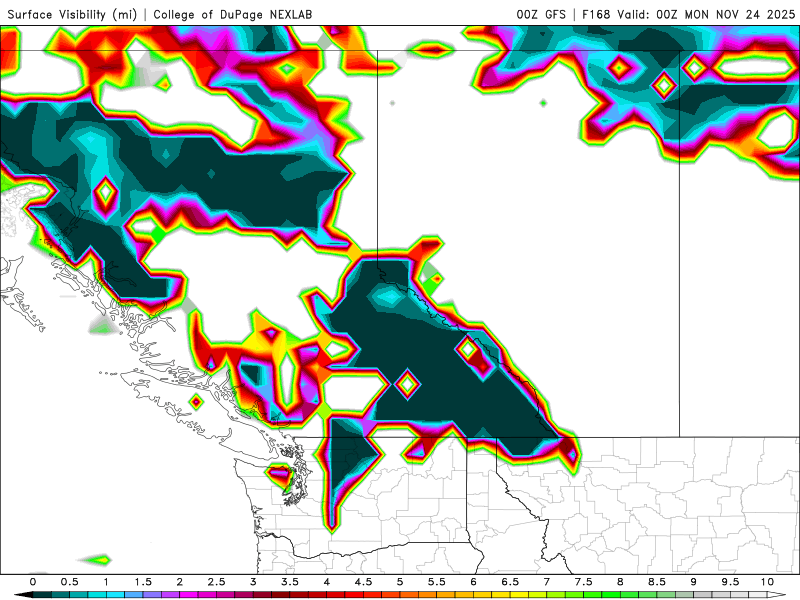Click the colorbar label "8.5"
Screen dimensions: 800x600
pos(657,582)
